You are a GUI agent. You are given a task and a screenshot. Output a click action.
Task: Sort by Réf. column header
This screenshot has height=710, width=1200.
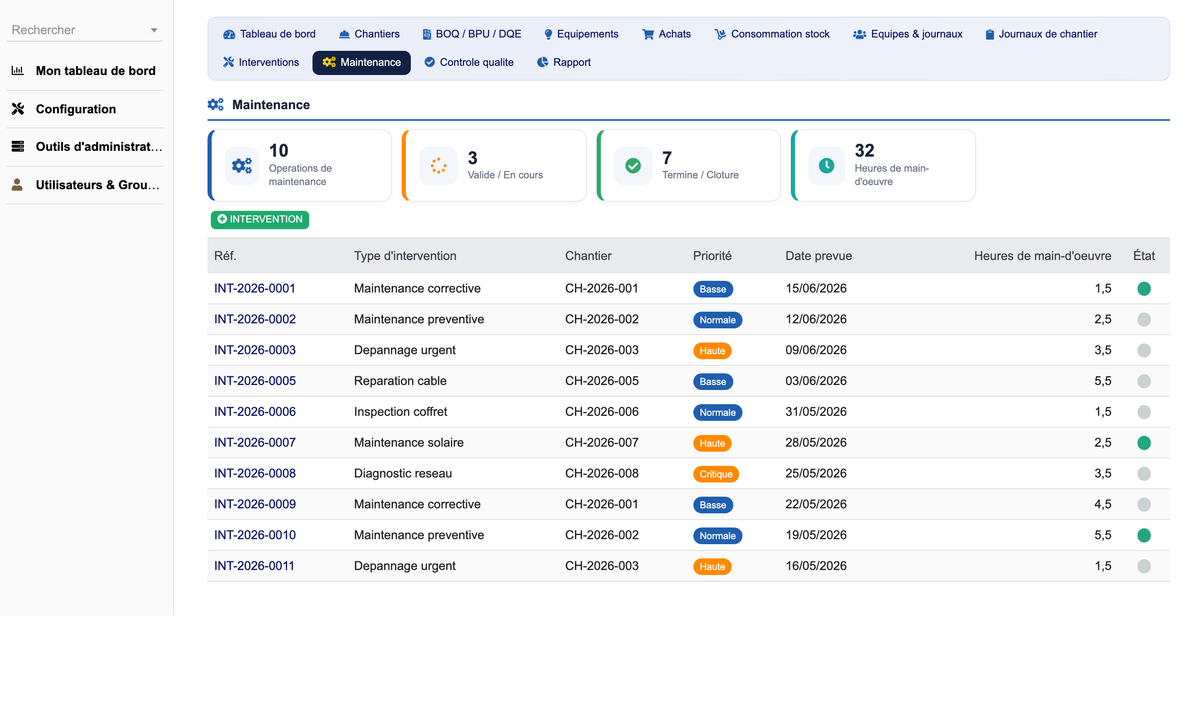(225, 256)
